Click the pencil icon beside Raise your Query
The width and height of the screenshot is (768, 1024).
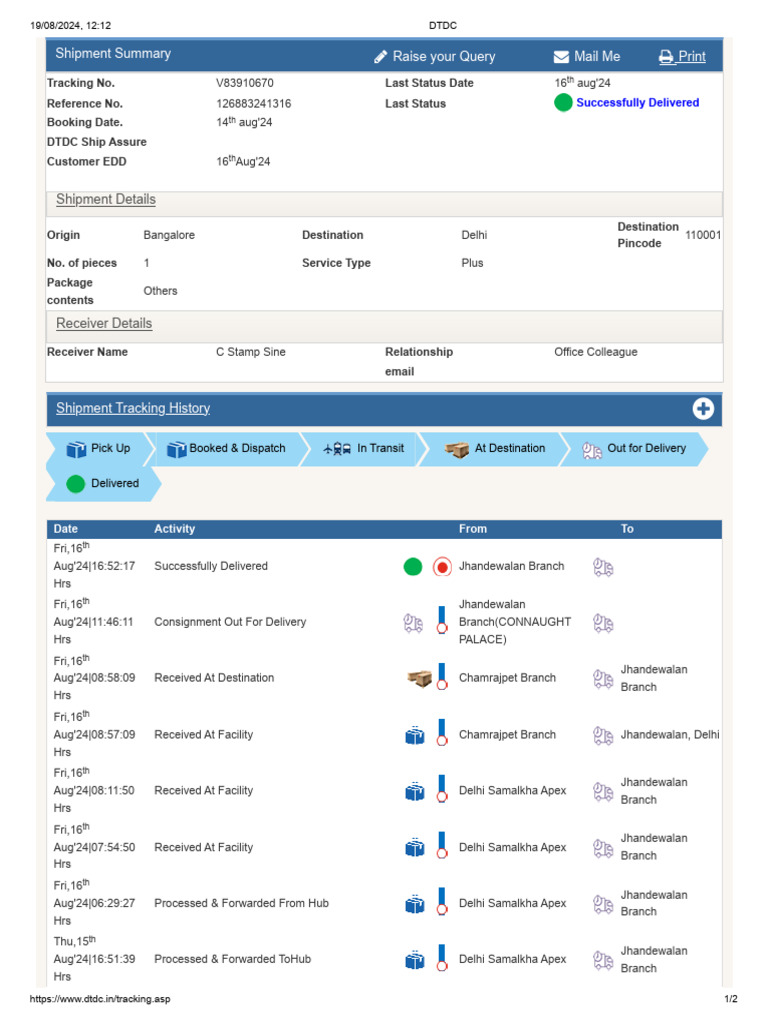point(381,57)
